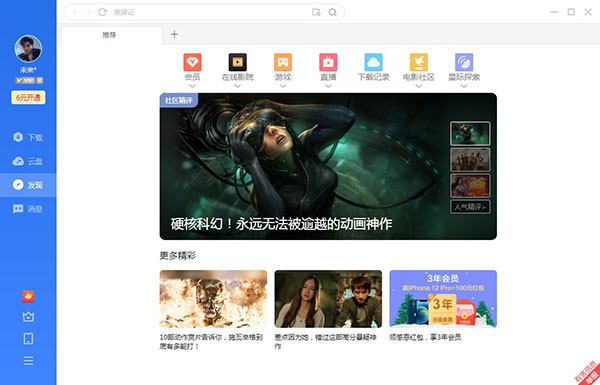
Task: Expand the chevron under 在线影院
Action: pyautogui.click(x=238, y=86)
